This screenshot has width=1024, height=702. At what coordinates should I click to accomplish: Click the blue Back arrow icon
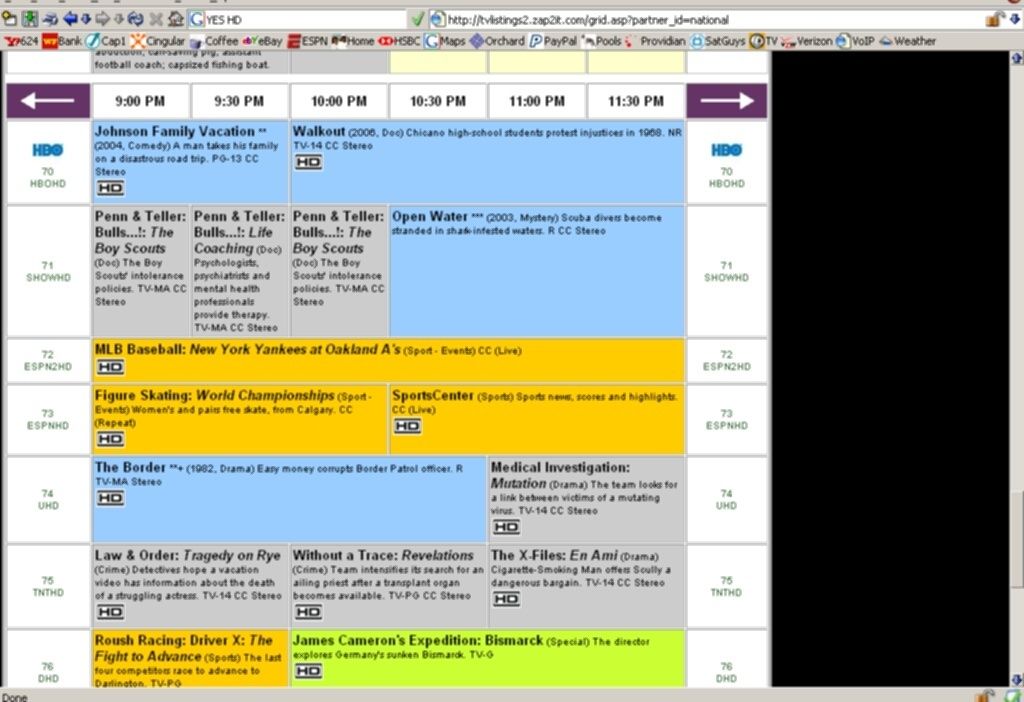point(70,19)
